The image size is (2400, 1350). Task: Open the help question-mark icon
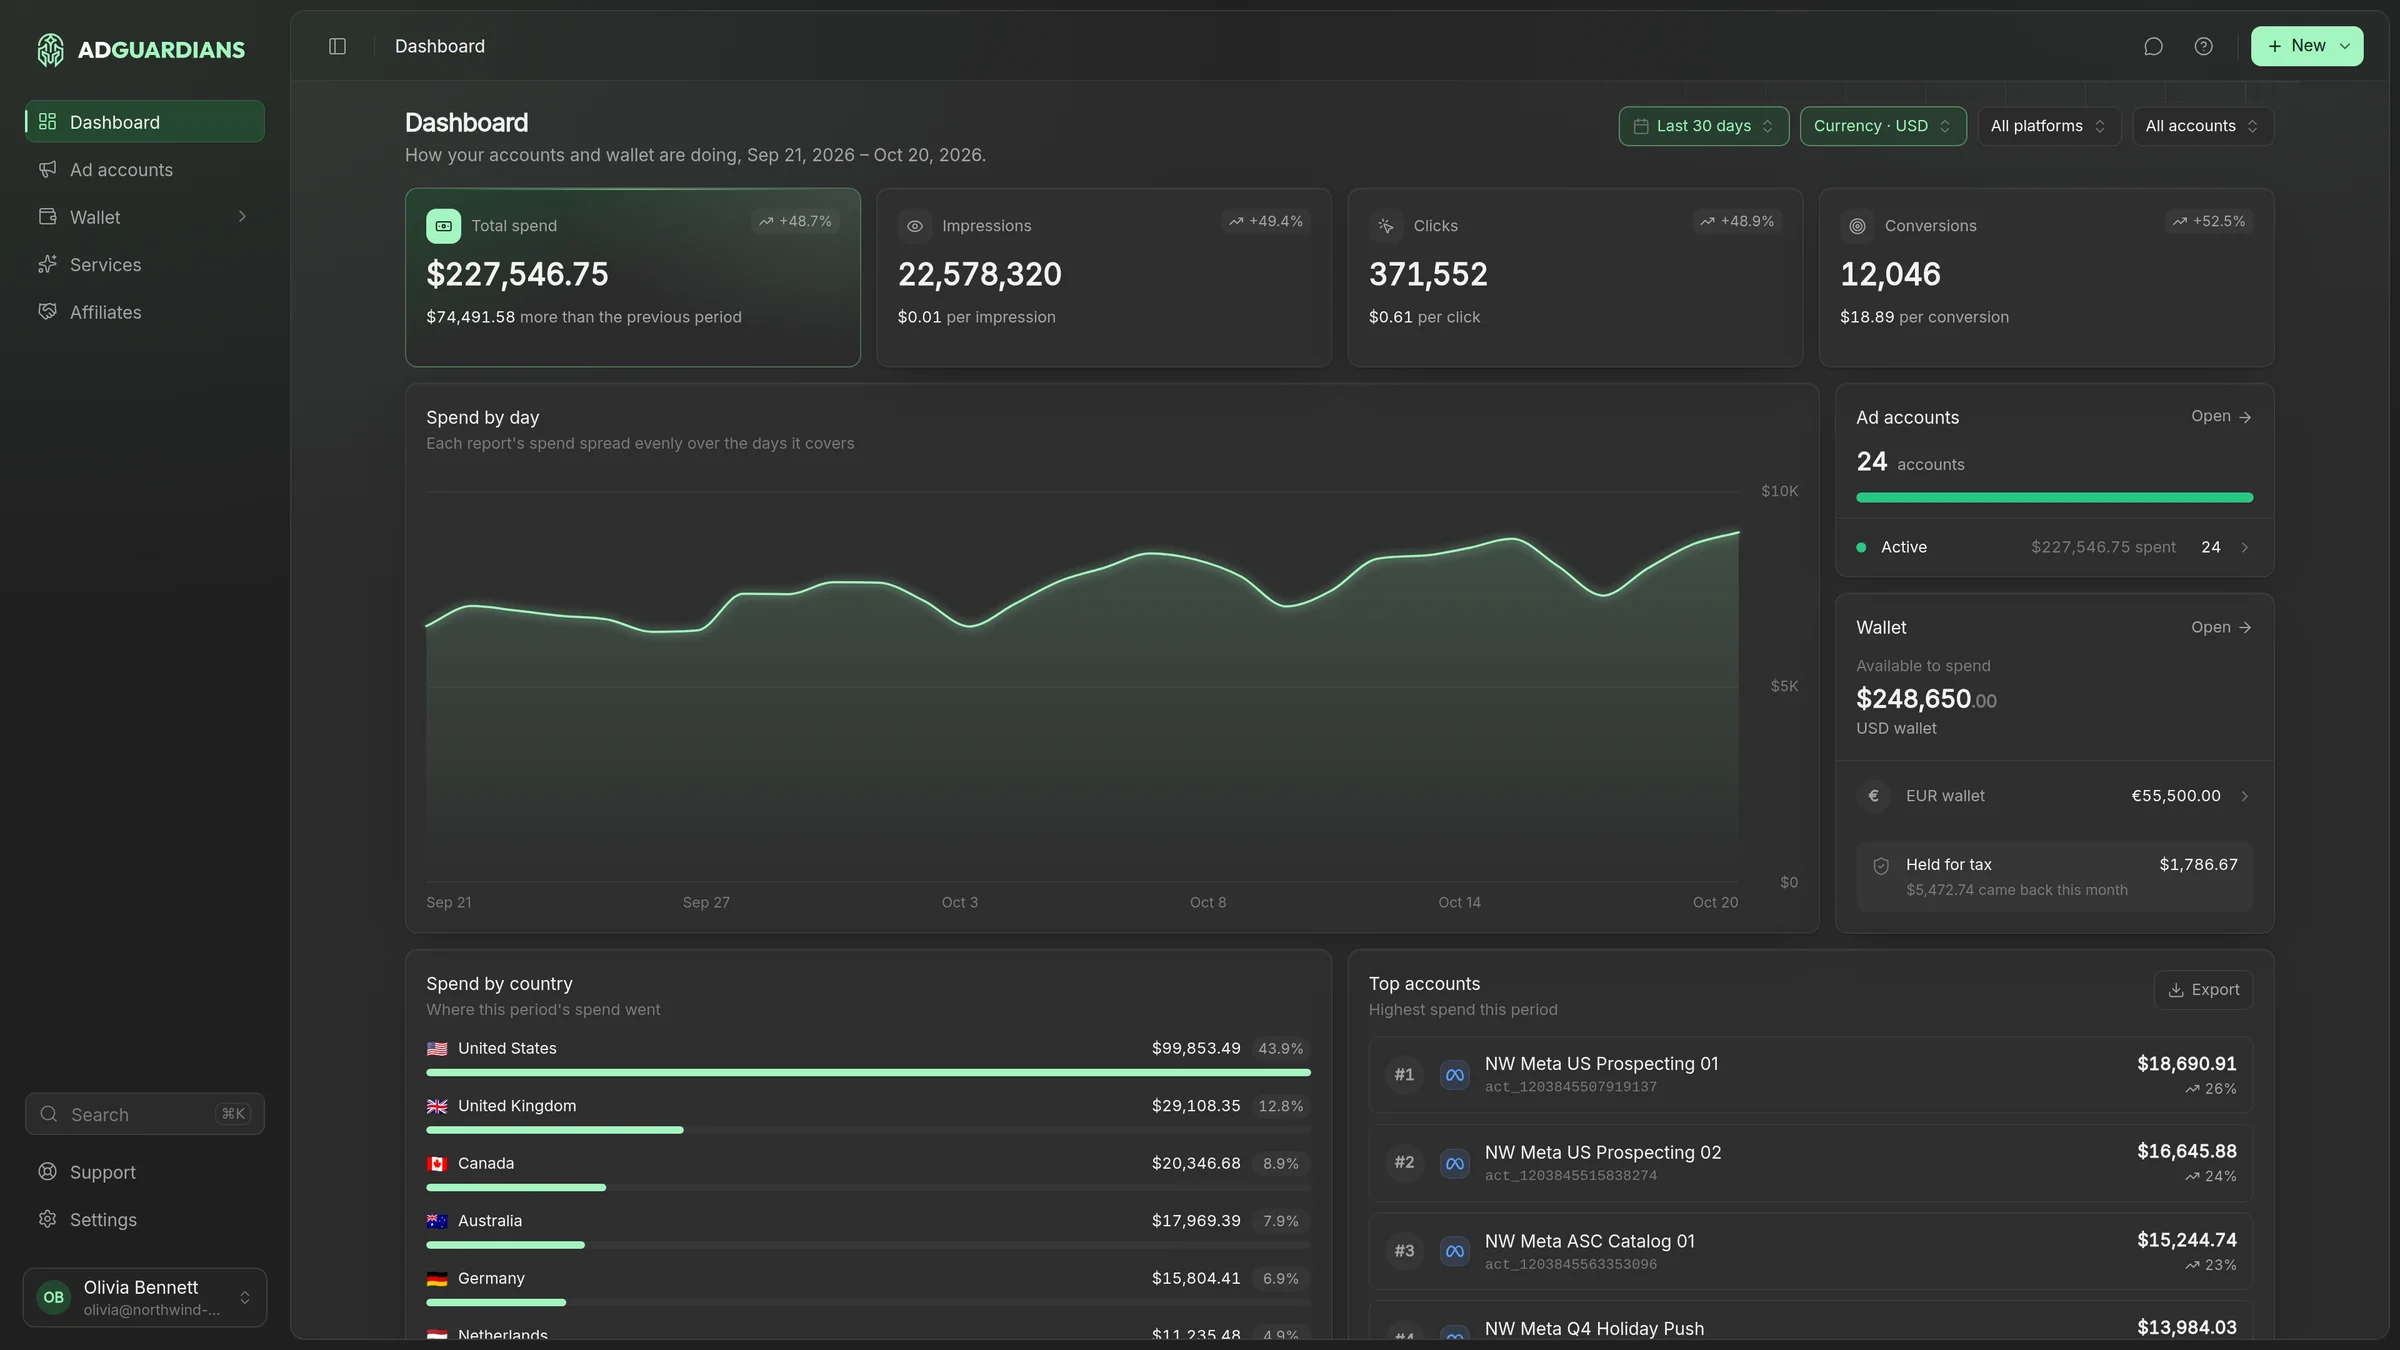(2203, 46)
